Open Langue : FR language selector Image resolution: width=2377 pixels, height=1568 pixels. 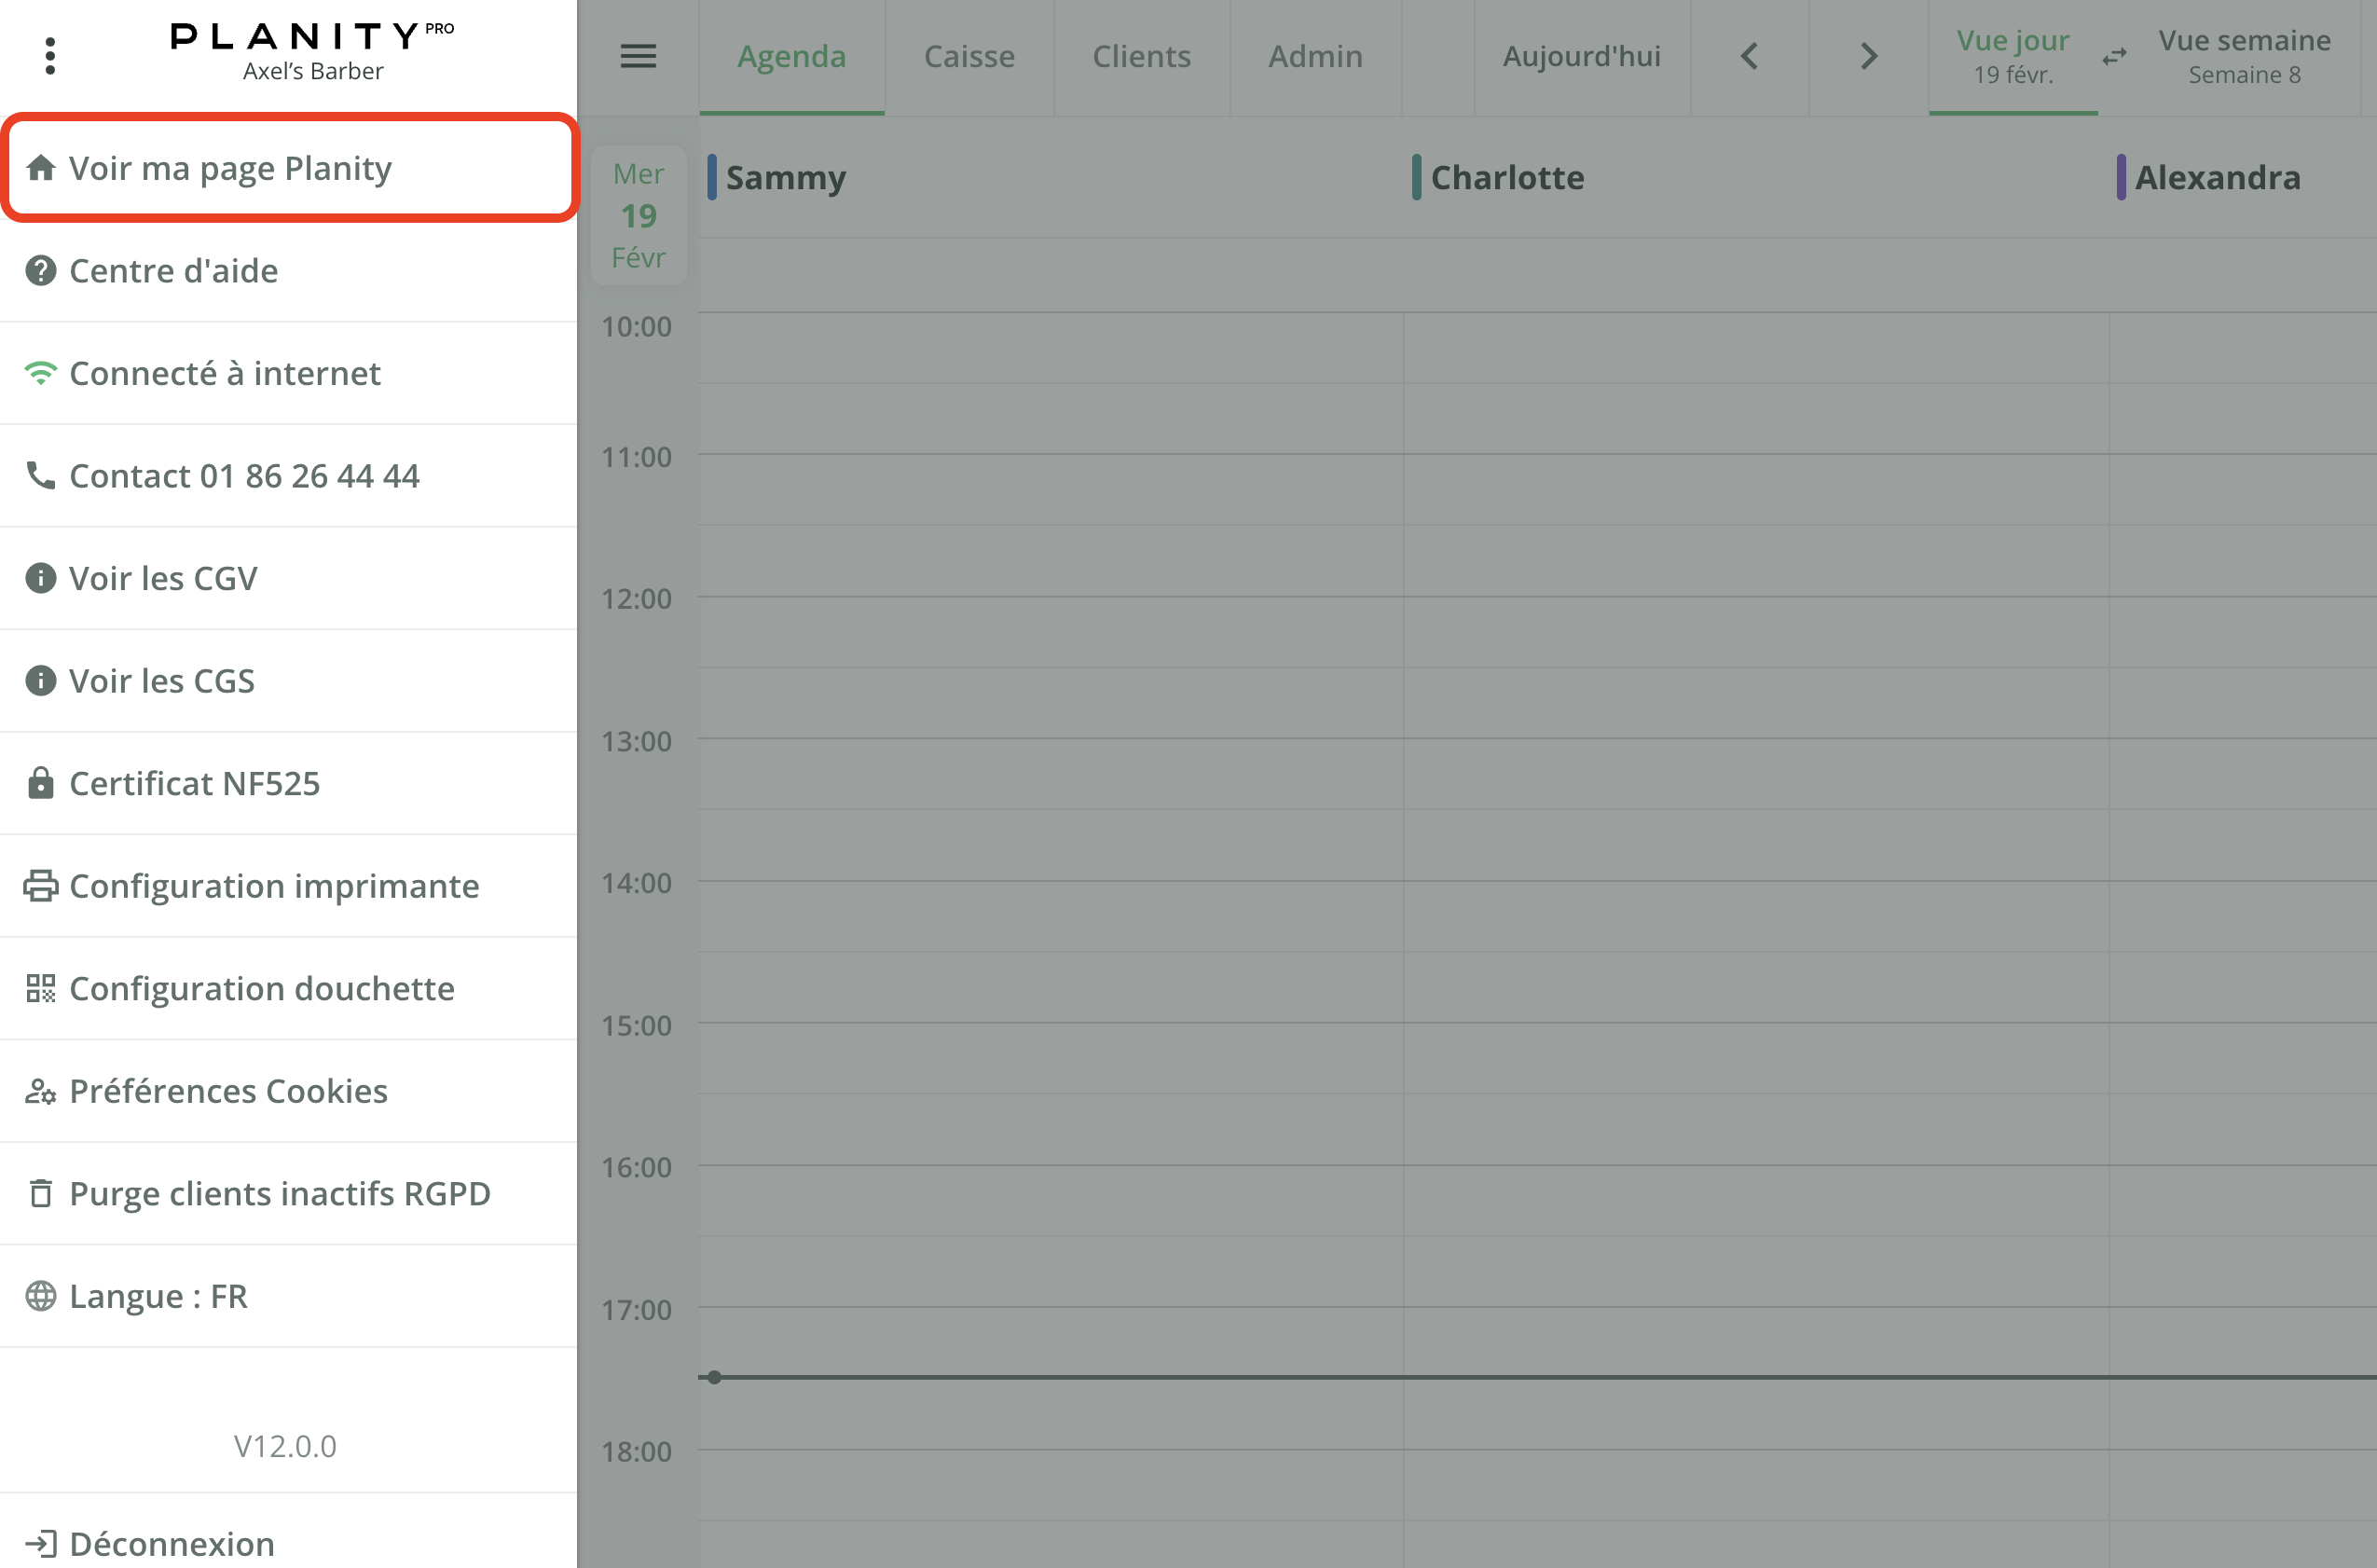coord(158,1296)
